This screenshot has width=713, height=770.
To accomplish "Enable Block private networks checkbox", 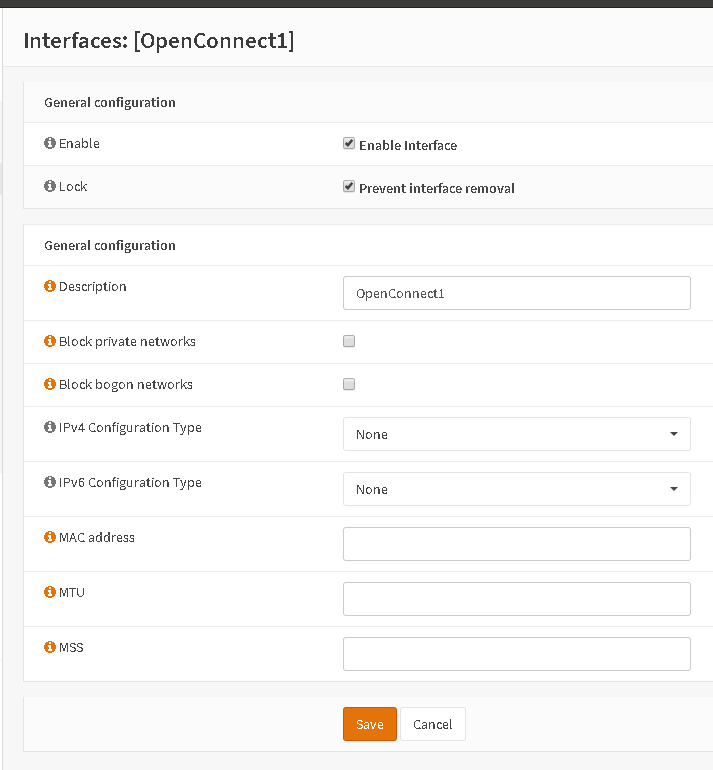I will (349, 341).
